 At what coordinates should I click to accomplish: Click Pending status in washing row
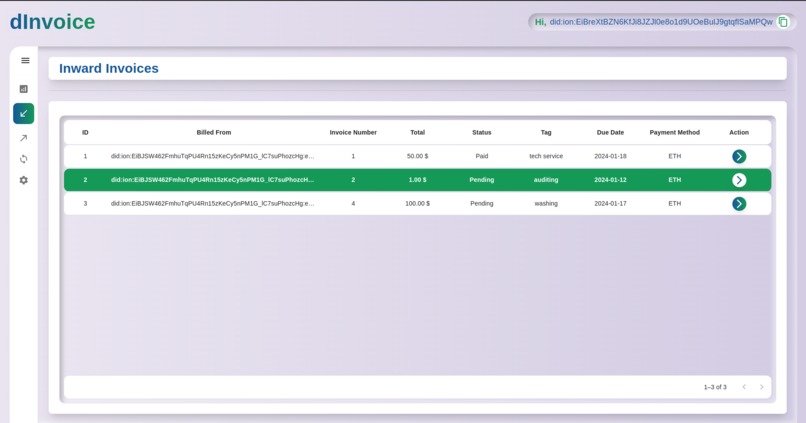pos(482,204)
